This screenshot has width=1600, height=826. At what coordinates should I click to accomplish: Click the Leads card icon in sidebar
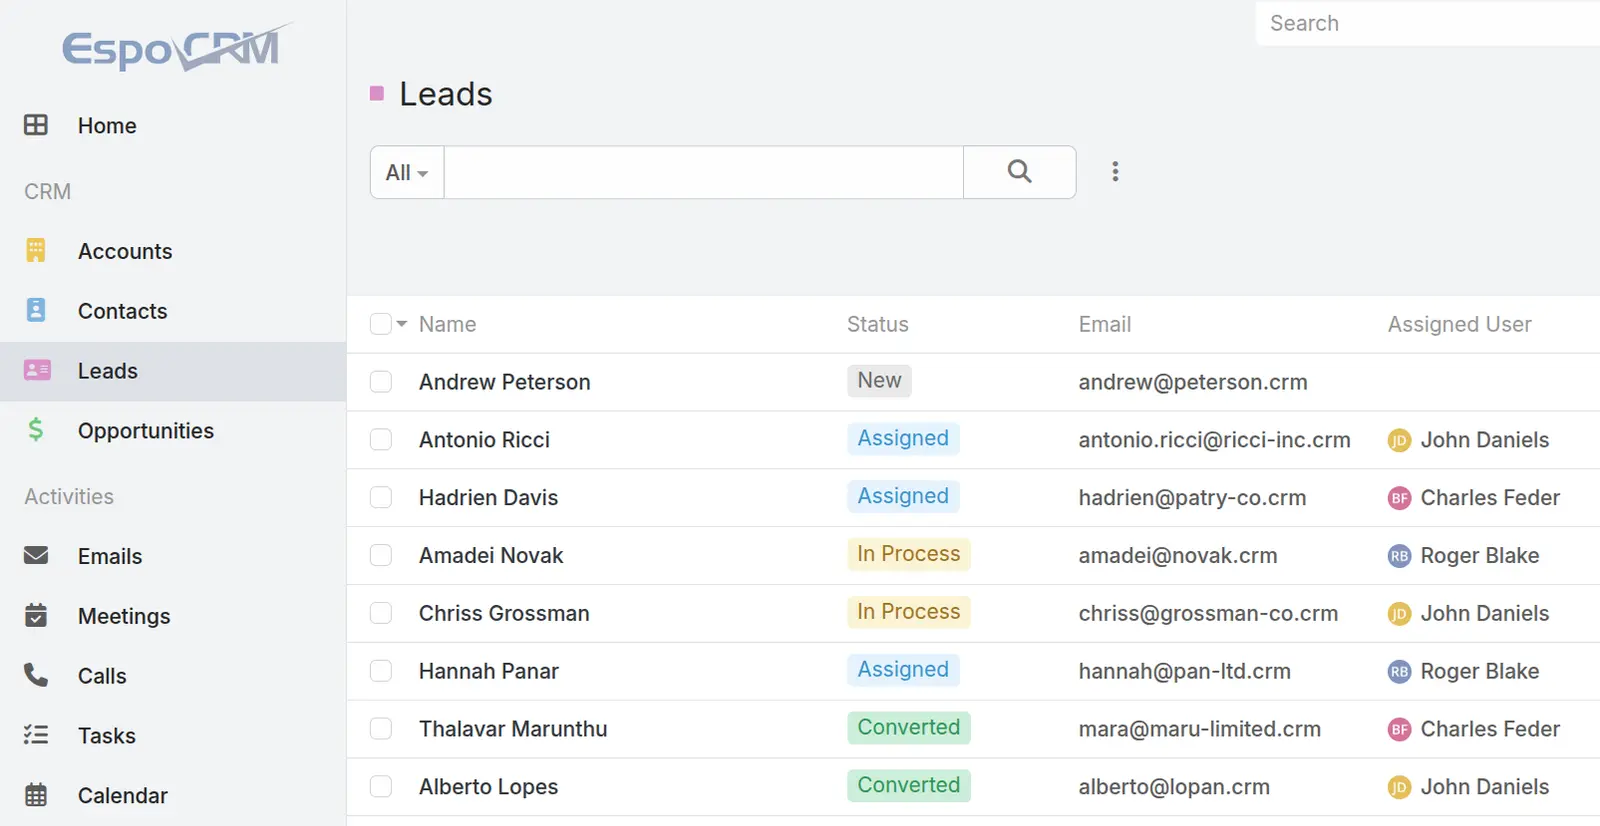point(37,370)
